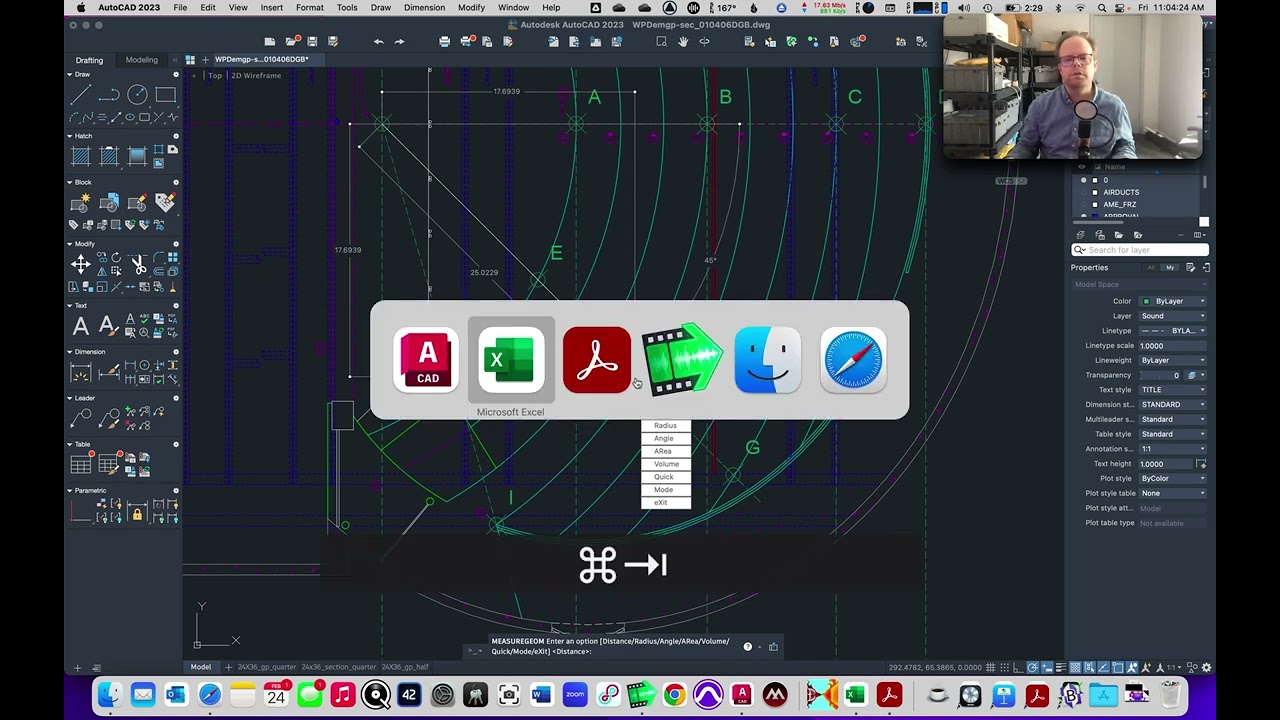Image resolution: width=1280 pixels, height=720 pixels.
Task: Collapse the Block panel section
Action: pos(70,183)
